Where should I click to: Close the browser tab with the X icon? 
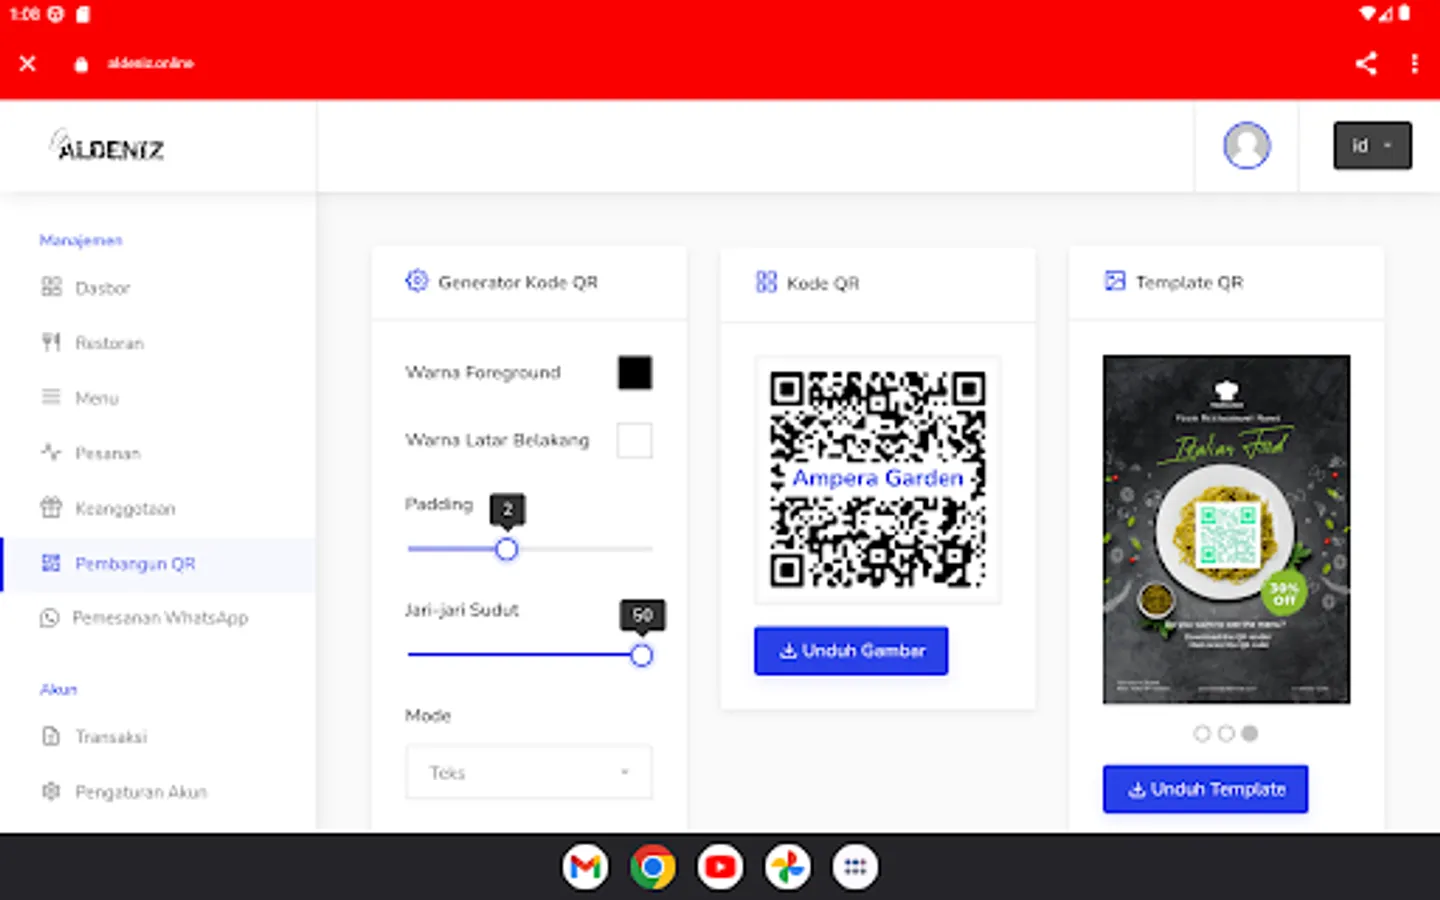28,63
